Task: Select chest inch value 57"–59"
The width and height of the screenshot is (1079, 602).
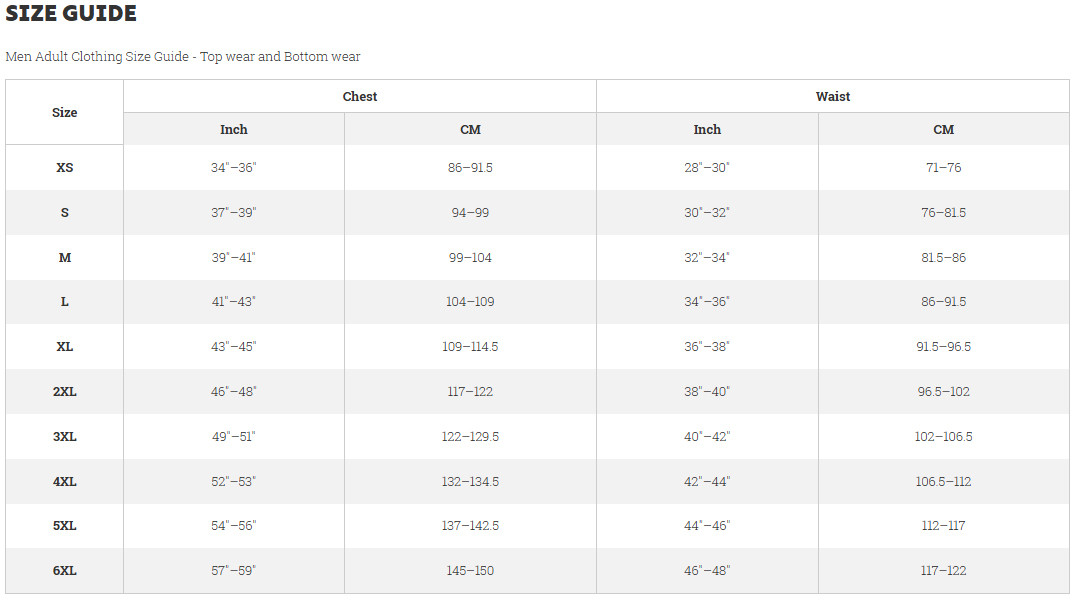Action: click(233, 570)
